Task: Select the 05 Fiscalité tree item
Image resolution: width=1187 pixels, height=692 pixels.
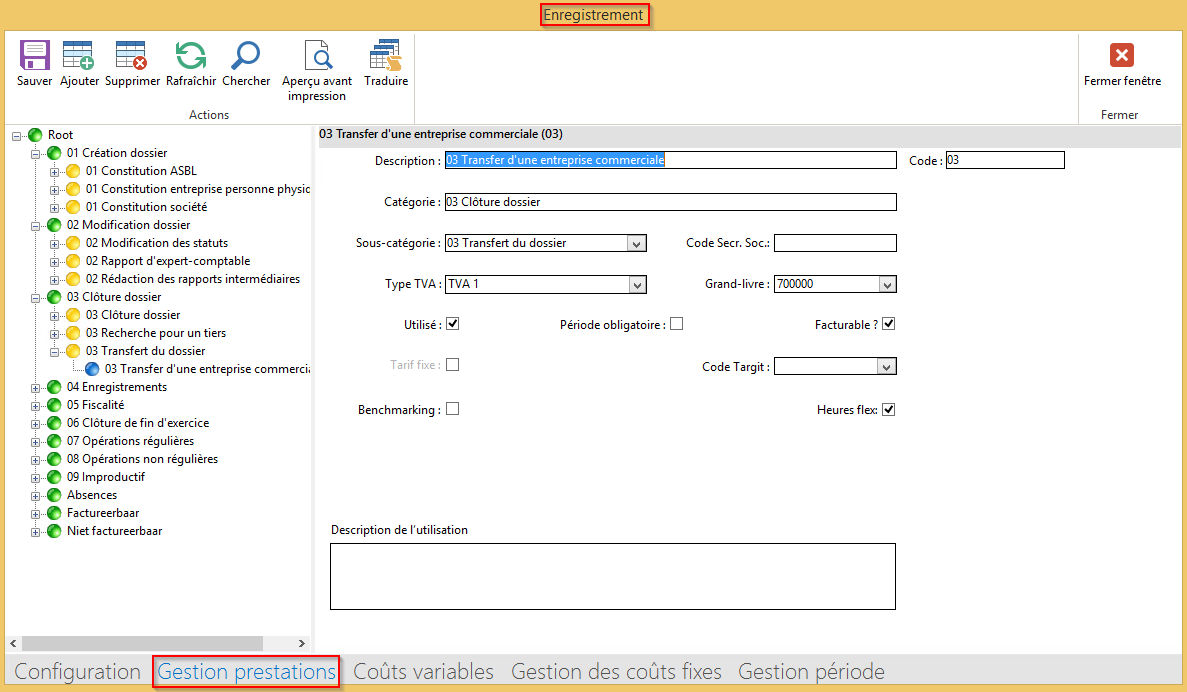Action: click(95, 405)
